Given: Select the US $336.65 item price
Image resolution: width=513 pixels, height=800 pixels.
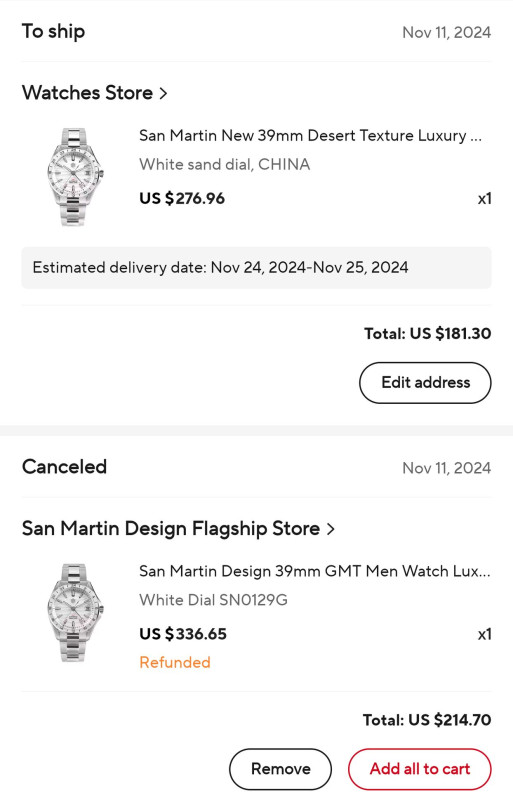Looking at the screenshot, I should click(x=183, y=634).
